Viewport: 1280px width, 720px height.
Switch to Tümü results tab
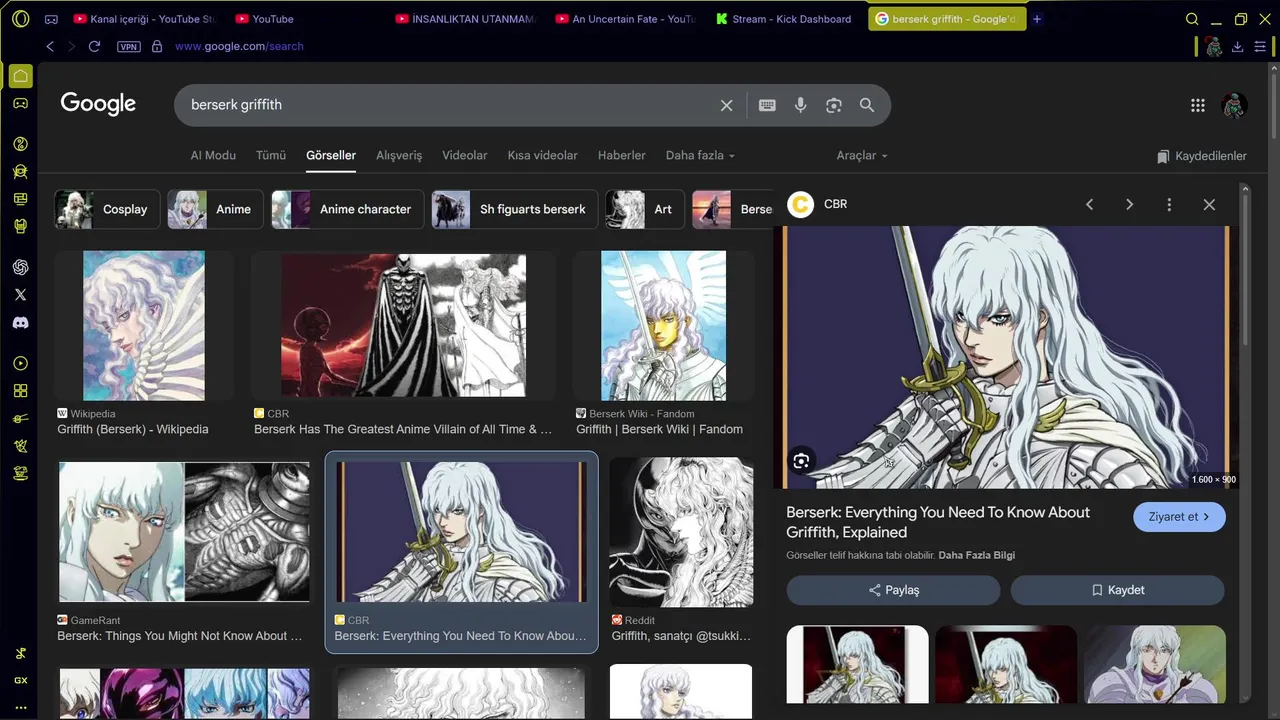click(271, 155)
